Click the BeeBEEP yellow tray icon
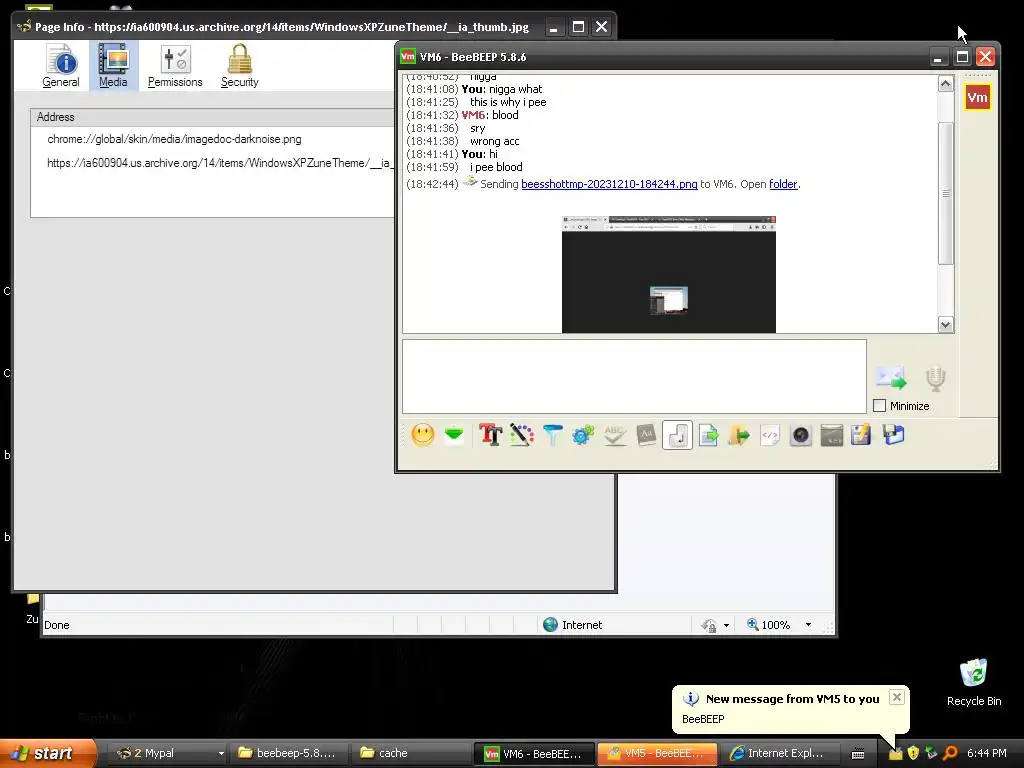Image resolution: width=1024 pixels, height=768 pixels. coord(895,754)
